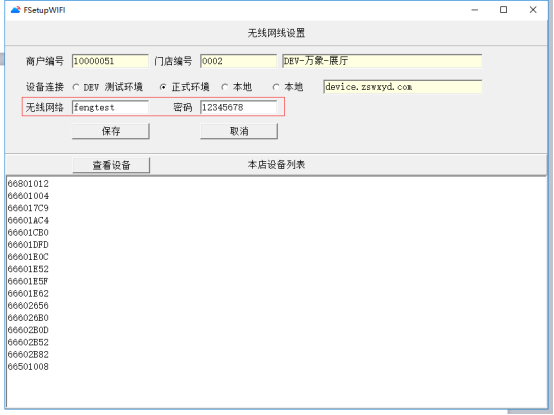Select device 66602B52 in the list
The width and height of the screenshot is (554, 415).
(28, 343)
